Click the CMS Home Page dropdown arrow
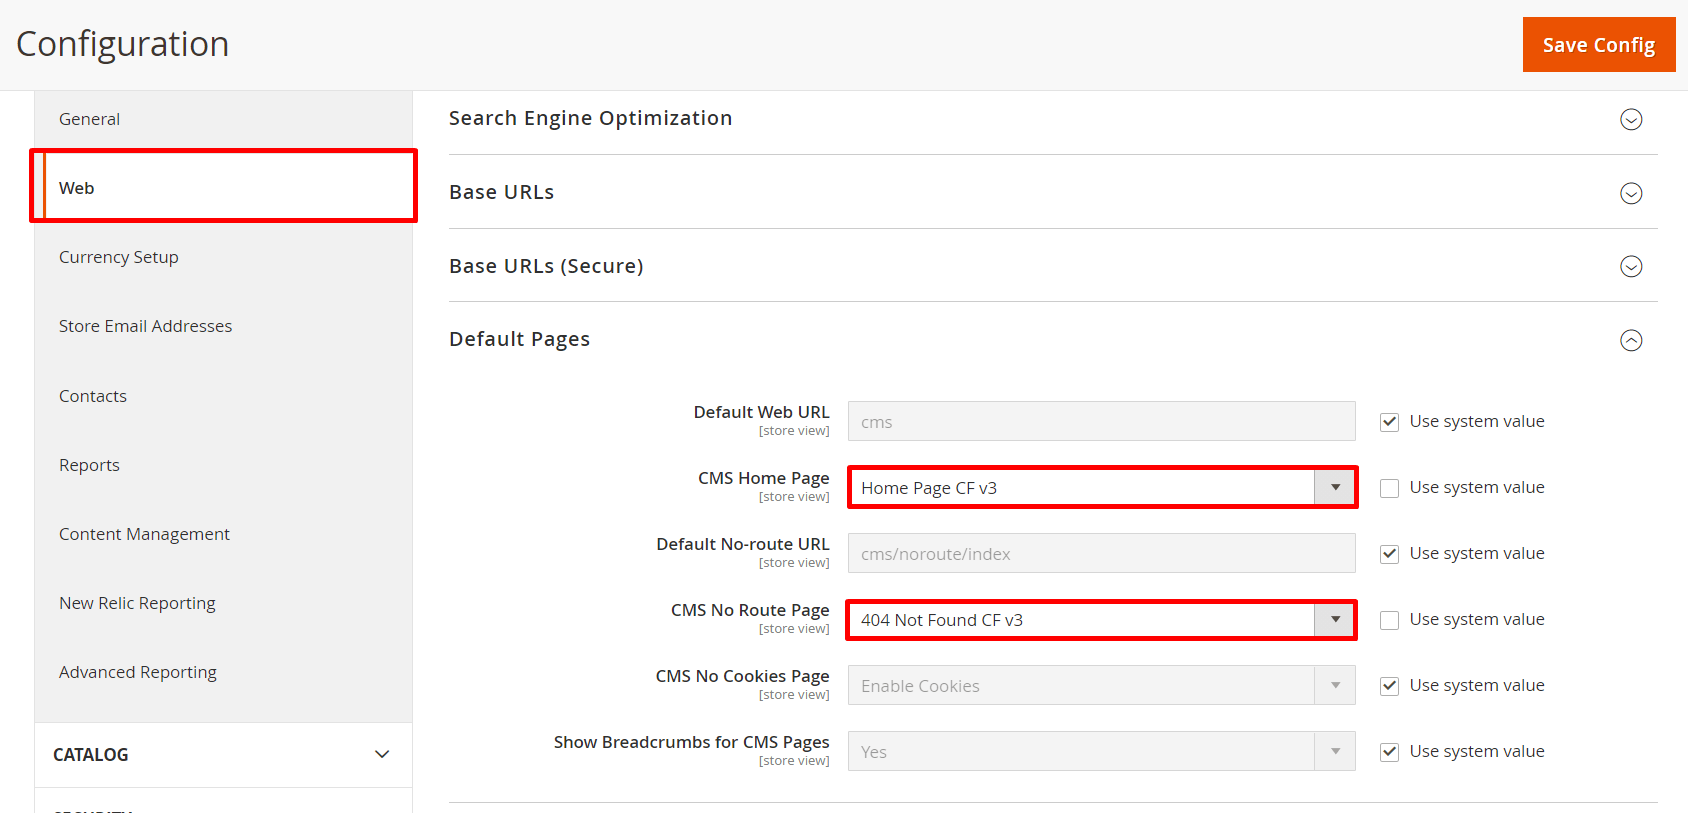The width and height of the screenshot is (1688, 813). click(1335, 487)
